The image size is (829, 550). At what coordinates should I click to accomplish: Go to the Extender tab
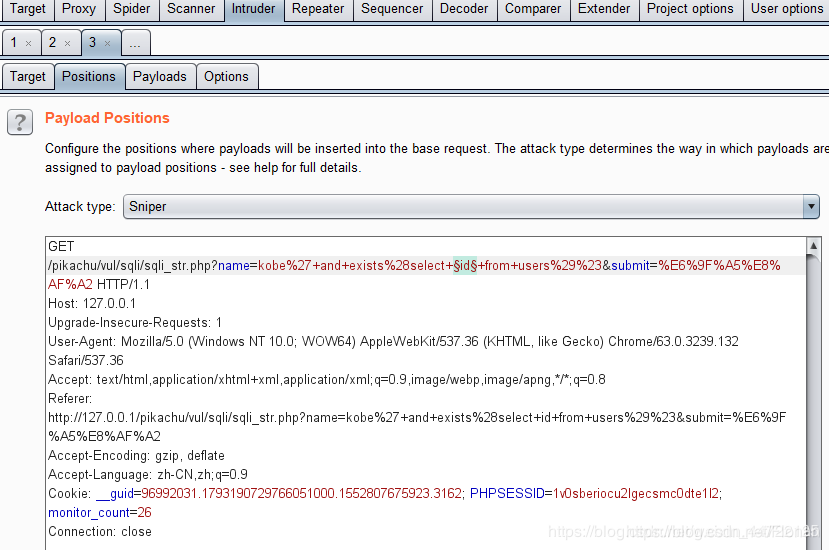click(604, 9)
